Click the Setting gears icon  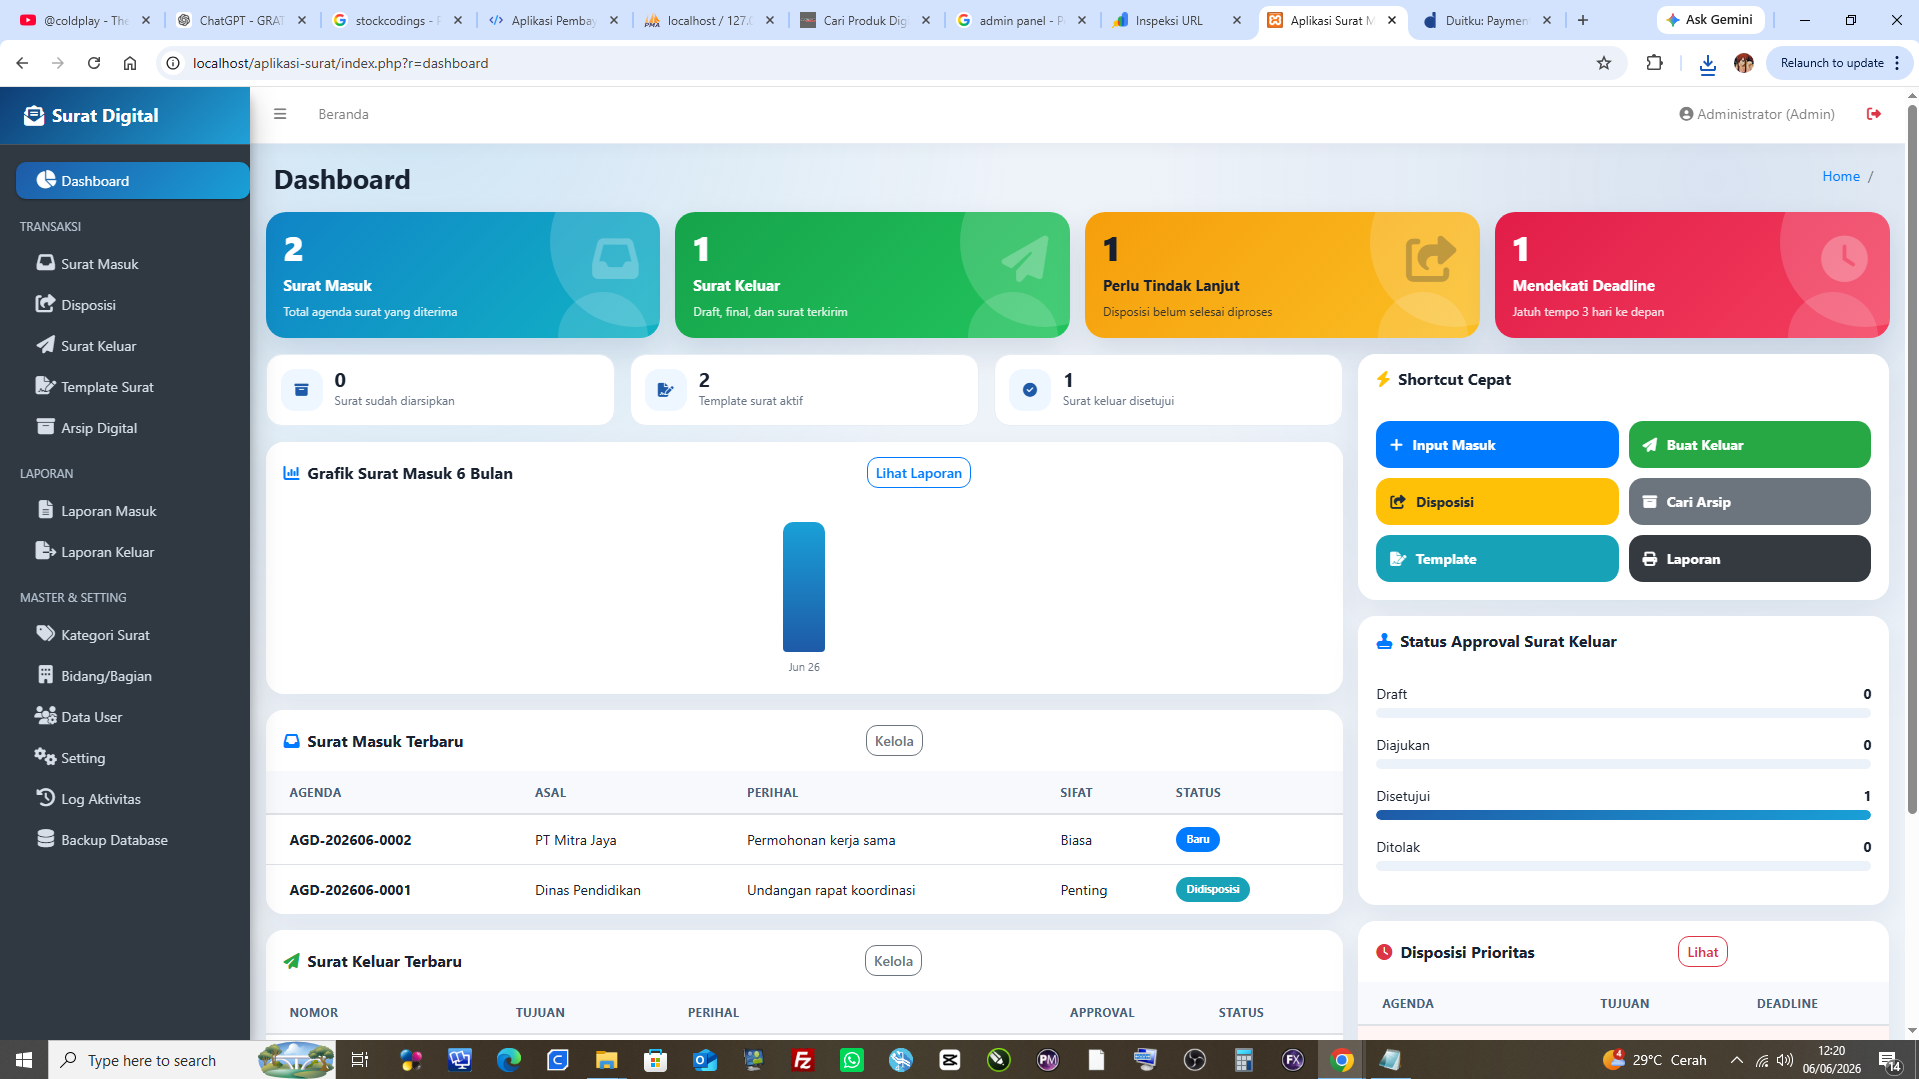pos(45,757)
